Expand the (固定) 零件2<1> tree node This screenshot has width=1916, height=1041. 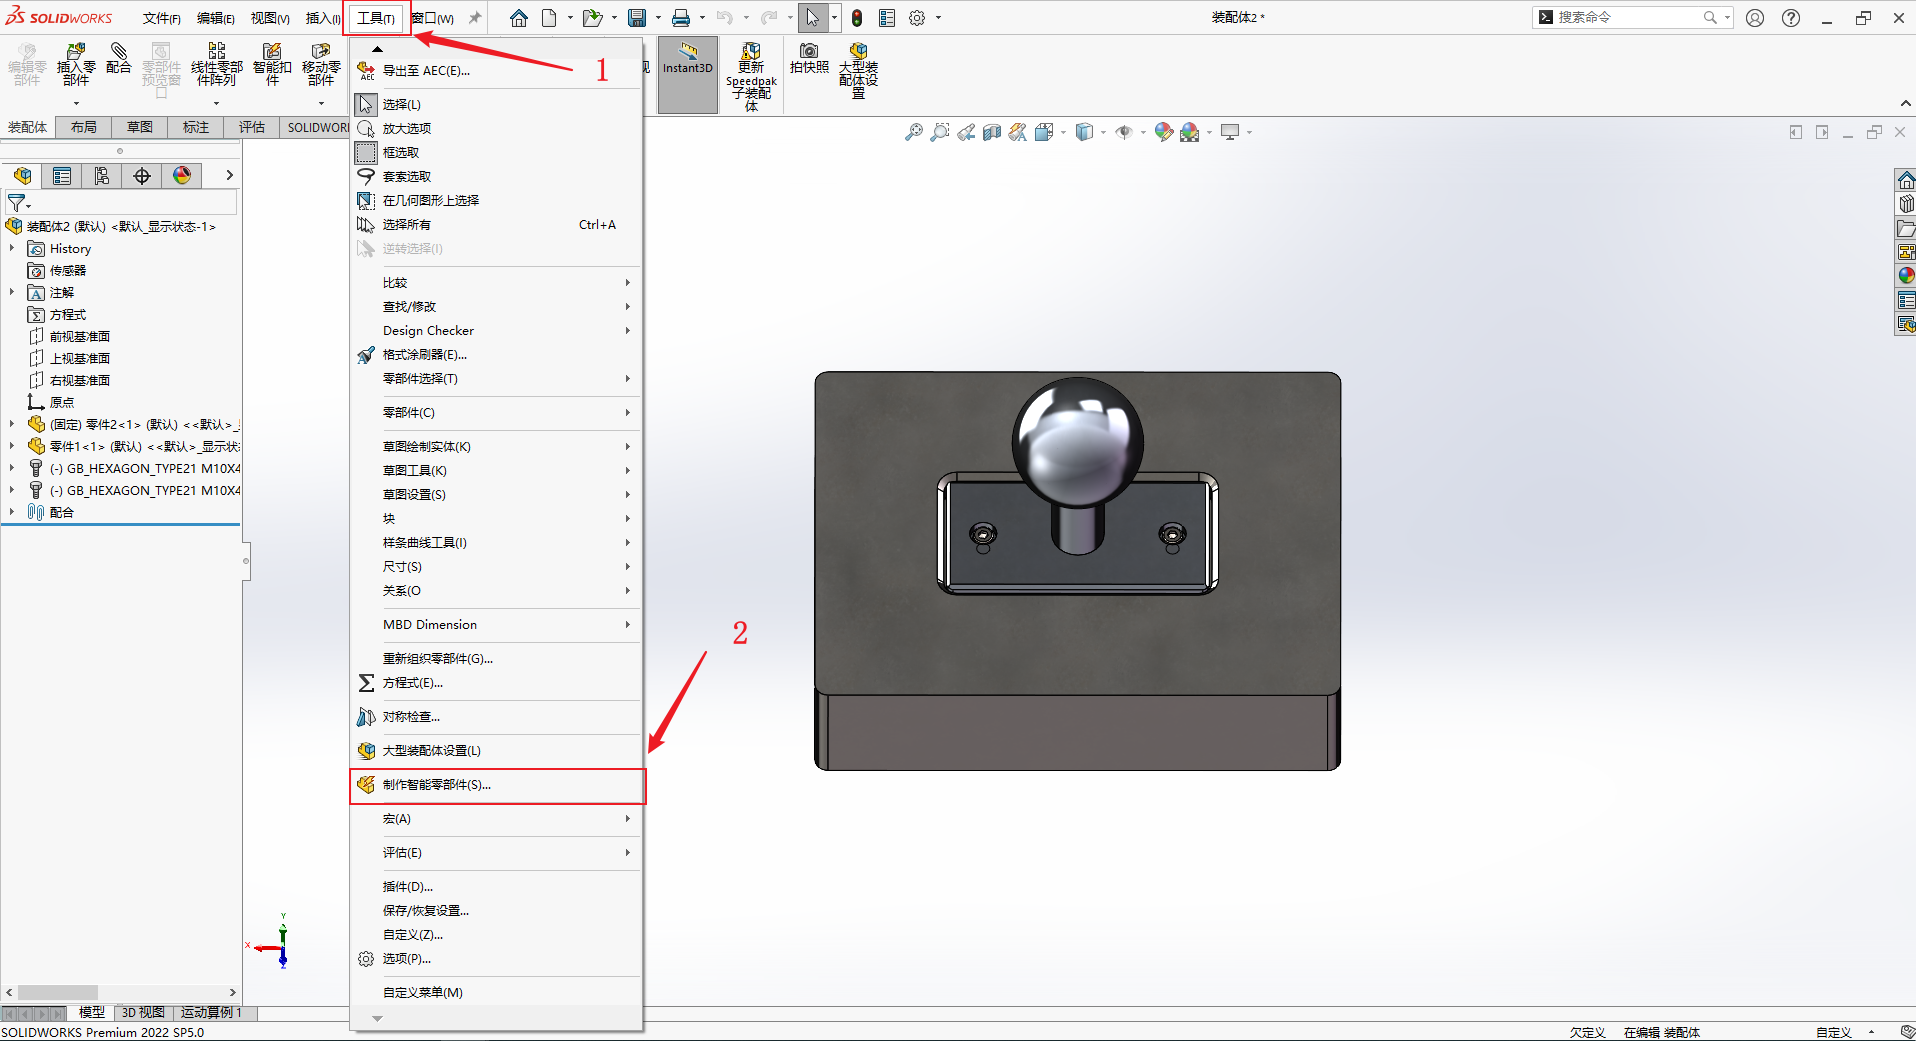pyautogui.click(x=12, y=424)
